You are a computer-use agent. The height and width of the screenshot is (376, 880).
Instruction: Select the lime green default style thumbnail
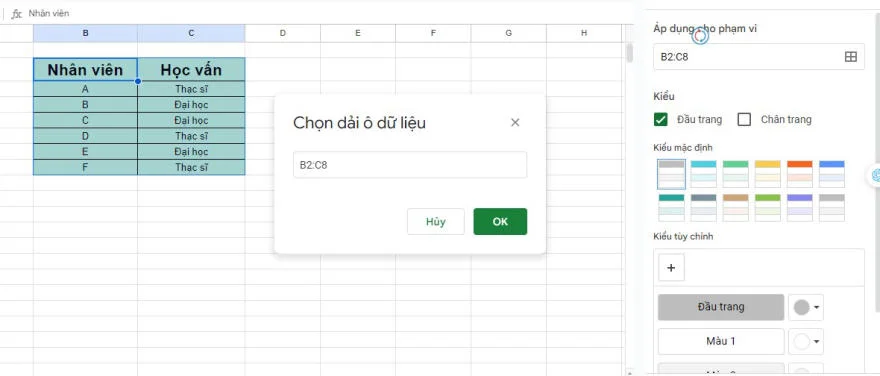point(767,208)
